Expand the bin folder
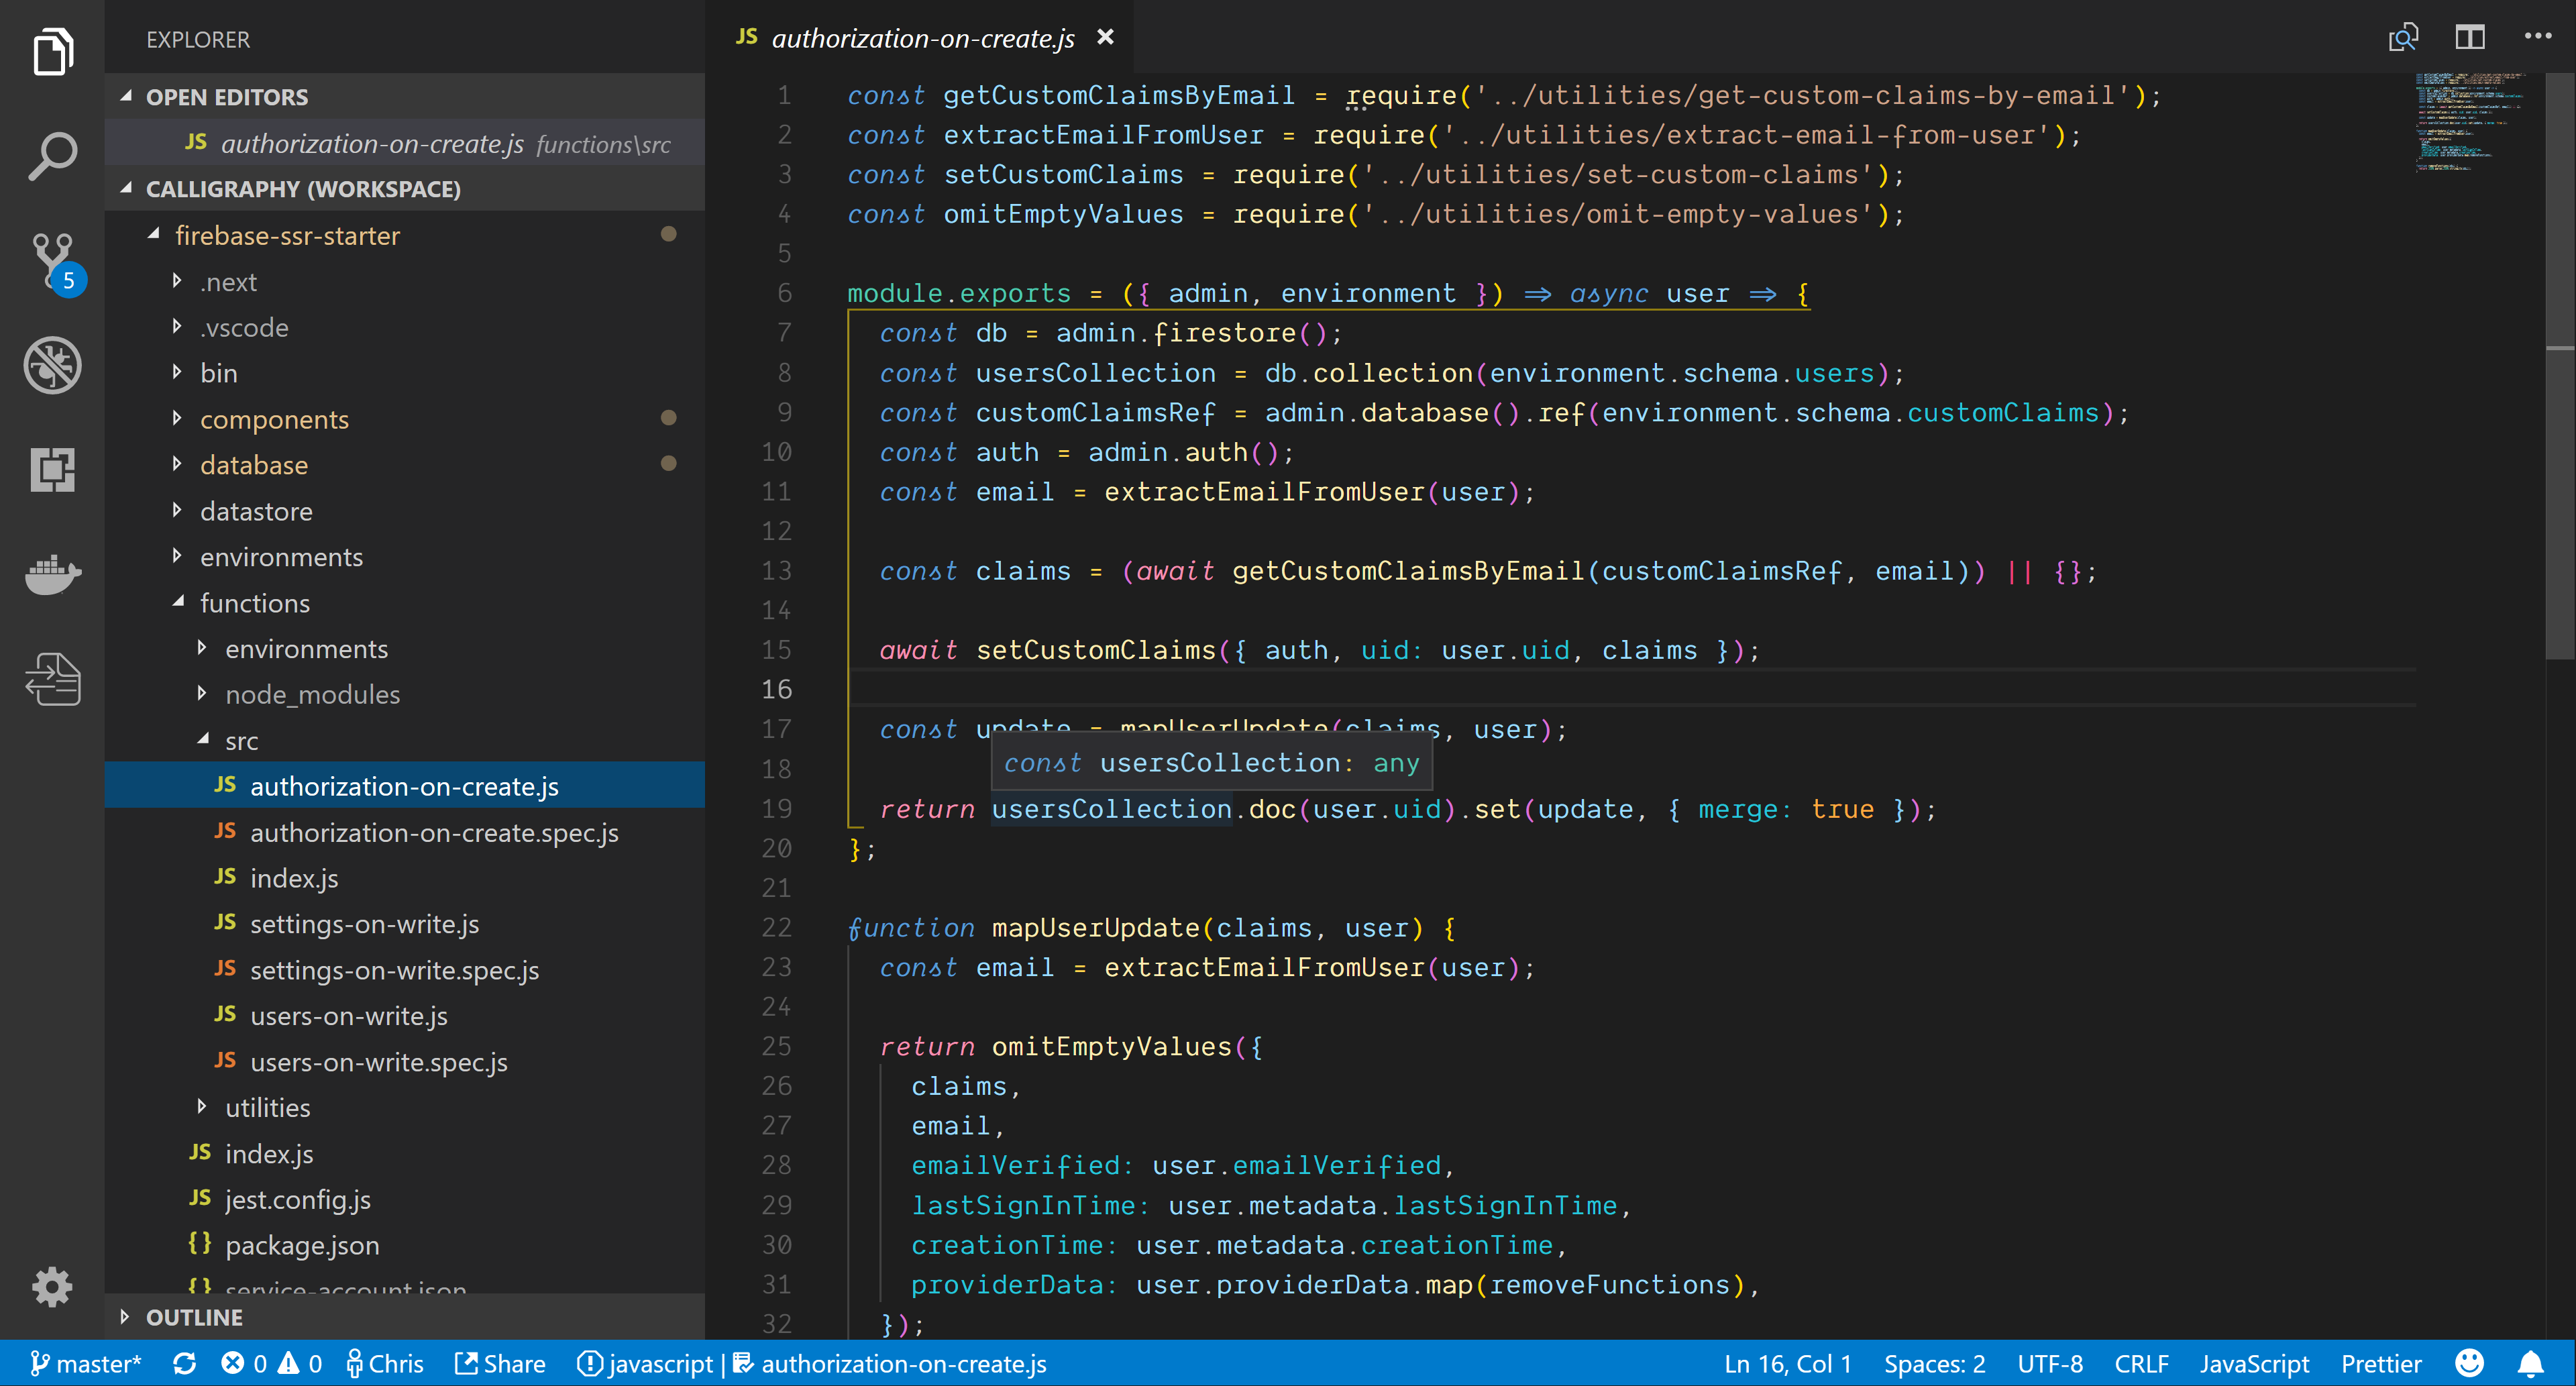This screenshot has height=1386, width=2576. (x=404, y=373)
